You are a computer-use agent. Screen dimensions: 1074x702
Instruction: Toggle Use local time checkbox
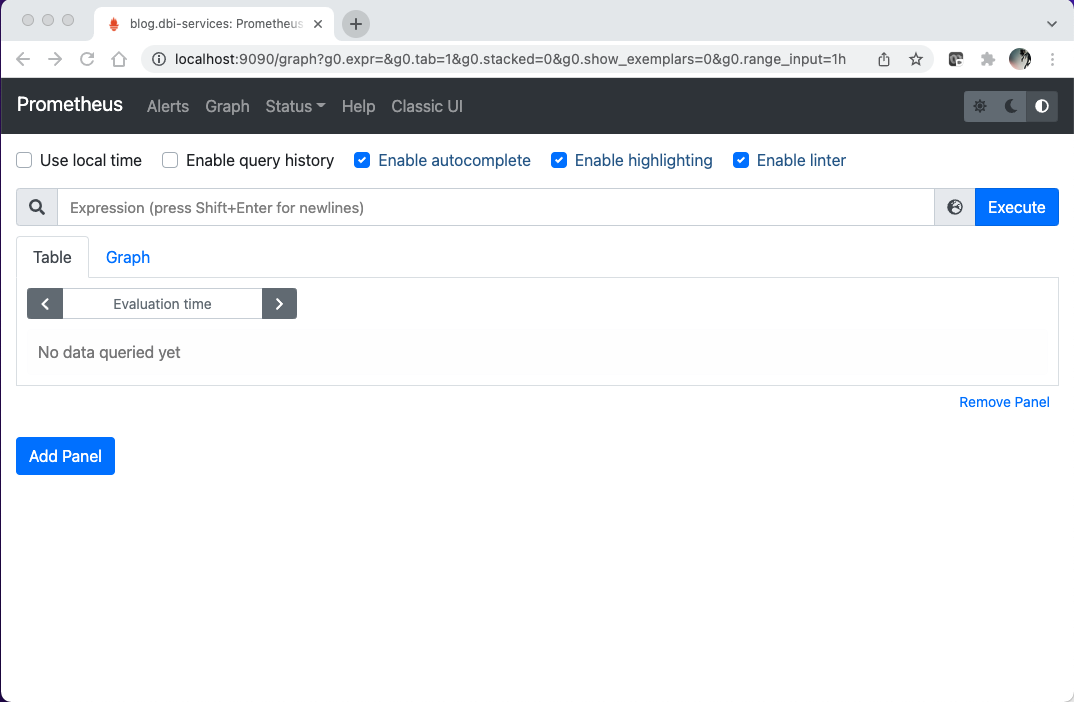[24, 160]
